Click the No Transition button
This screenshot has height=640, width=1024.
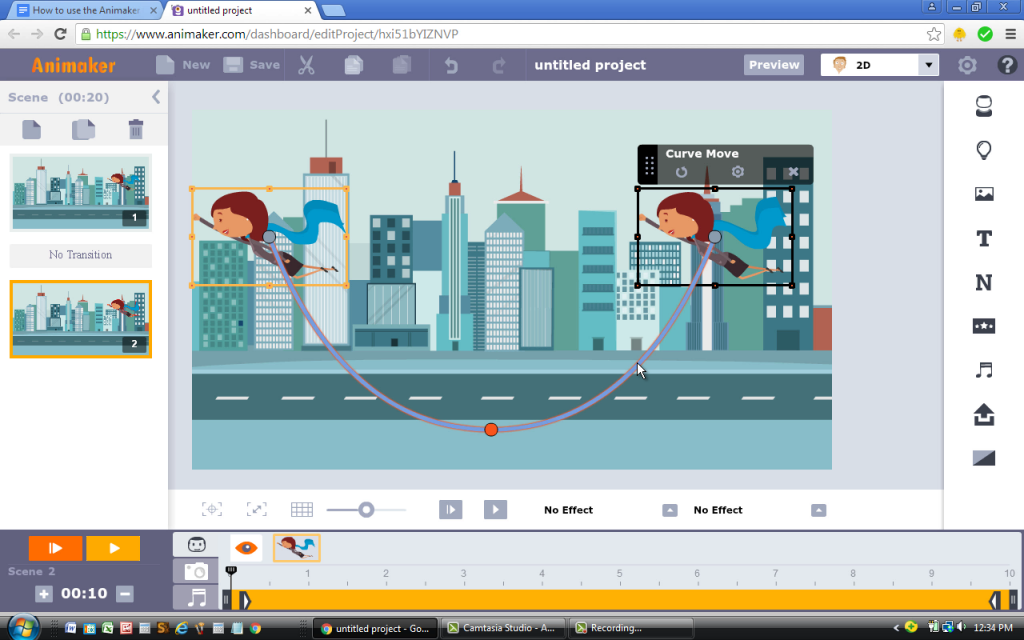(x=80, y=255)
